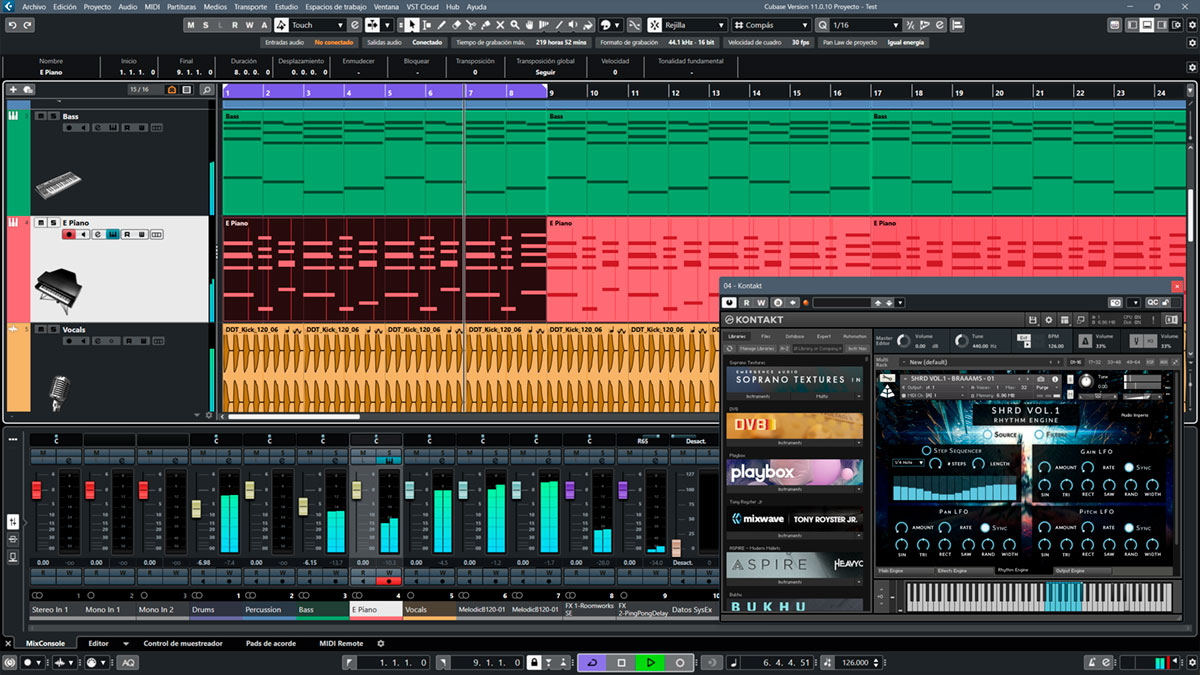The image size is (1200, 675).
Task: Select the Object Selection arrow tool
Action: [x=413, y=25]
